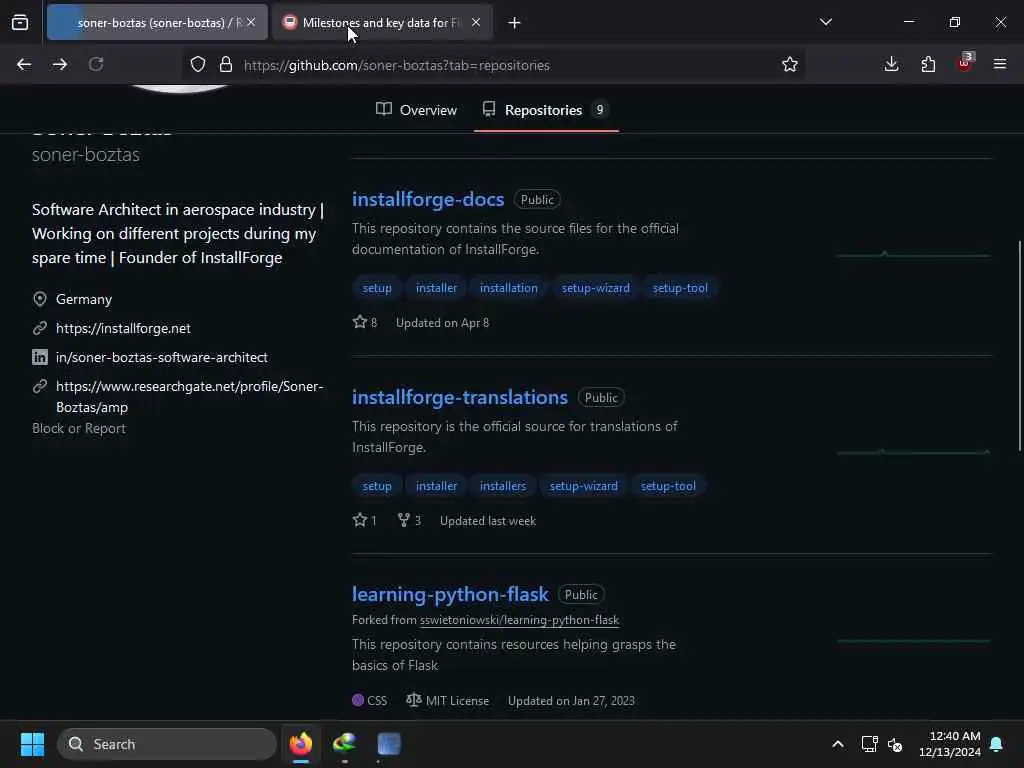Click the 'installers' topic tag on installforge-translations
Viewport: 1024px width, 768px height.
click(503, 486)
